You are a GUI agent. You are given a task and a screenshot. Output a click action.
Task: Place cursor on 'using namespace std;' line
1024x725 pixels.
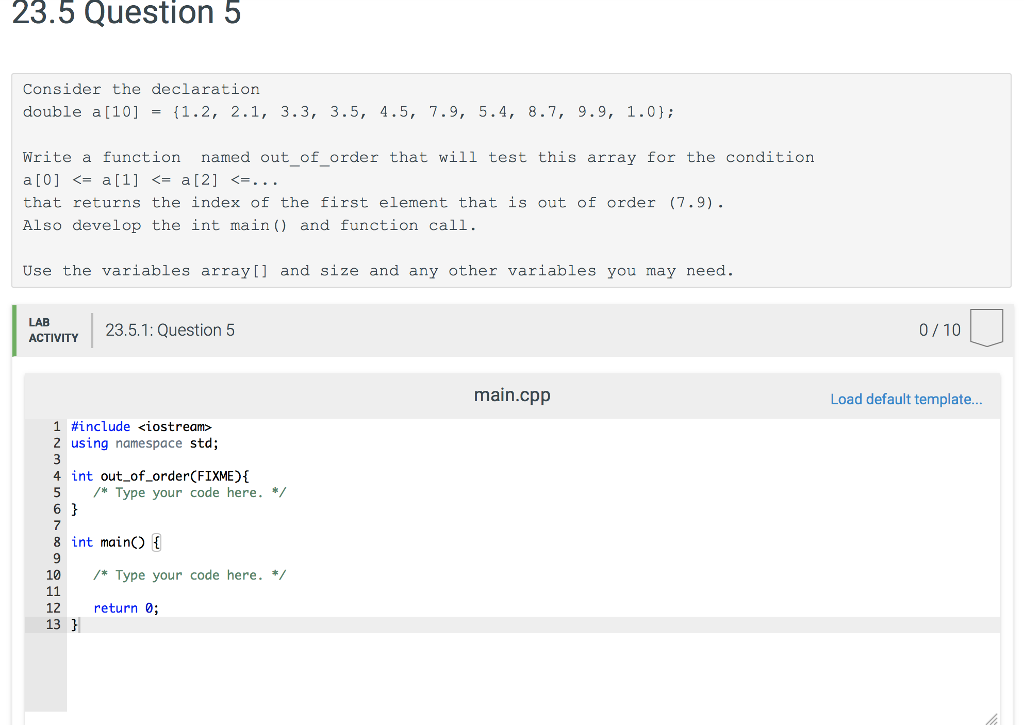click(x=145, y=443)
